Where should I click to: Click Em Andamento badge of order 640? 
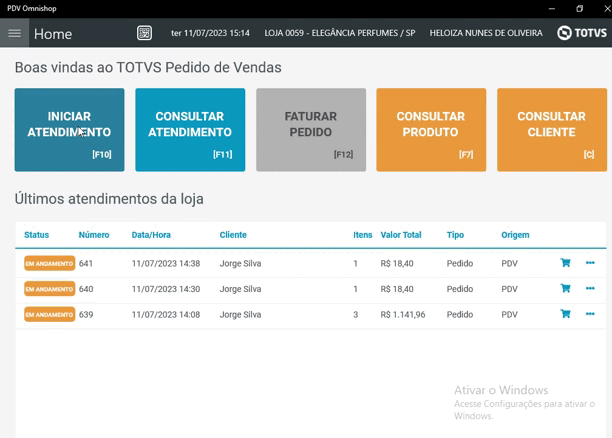[50, 289]
